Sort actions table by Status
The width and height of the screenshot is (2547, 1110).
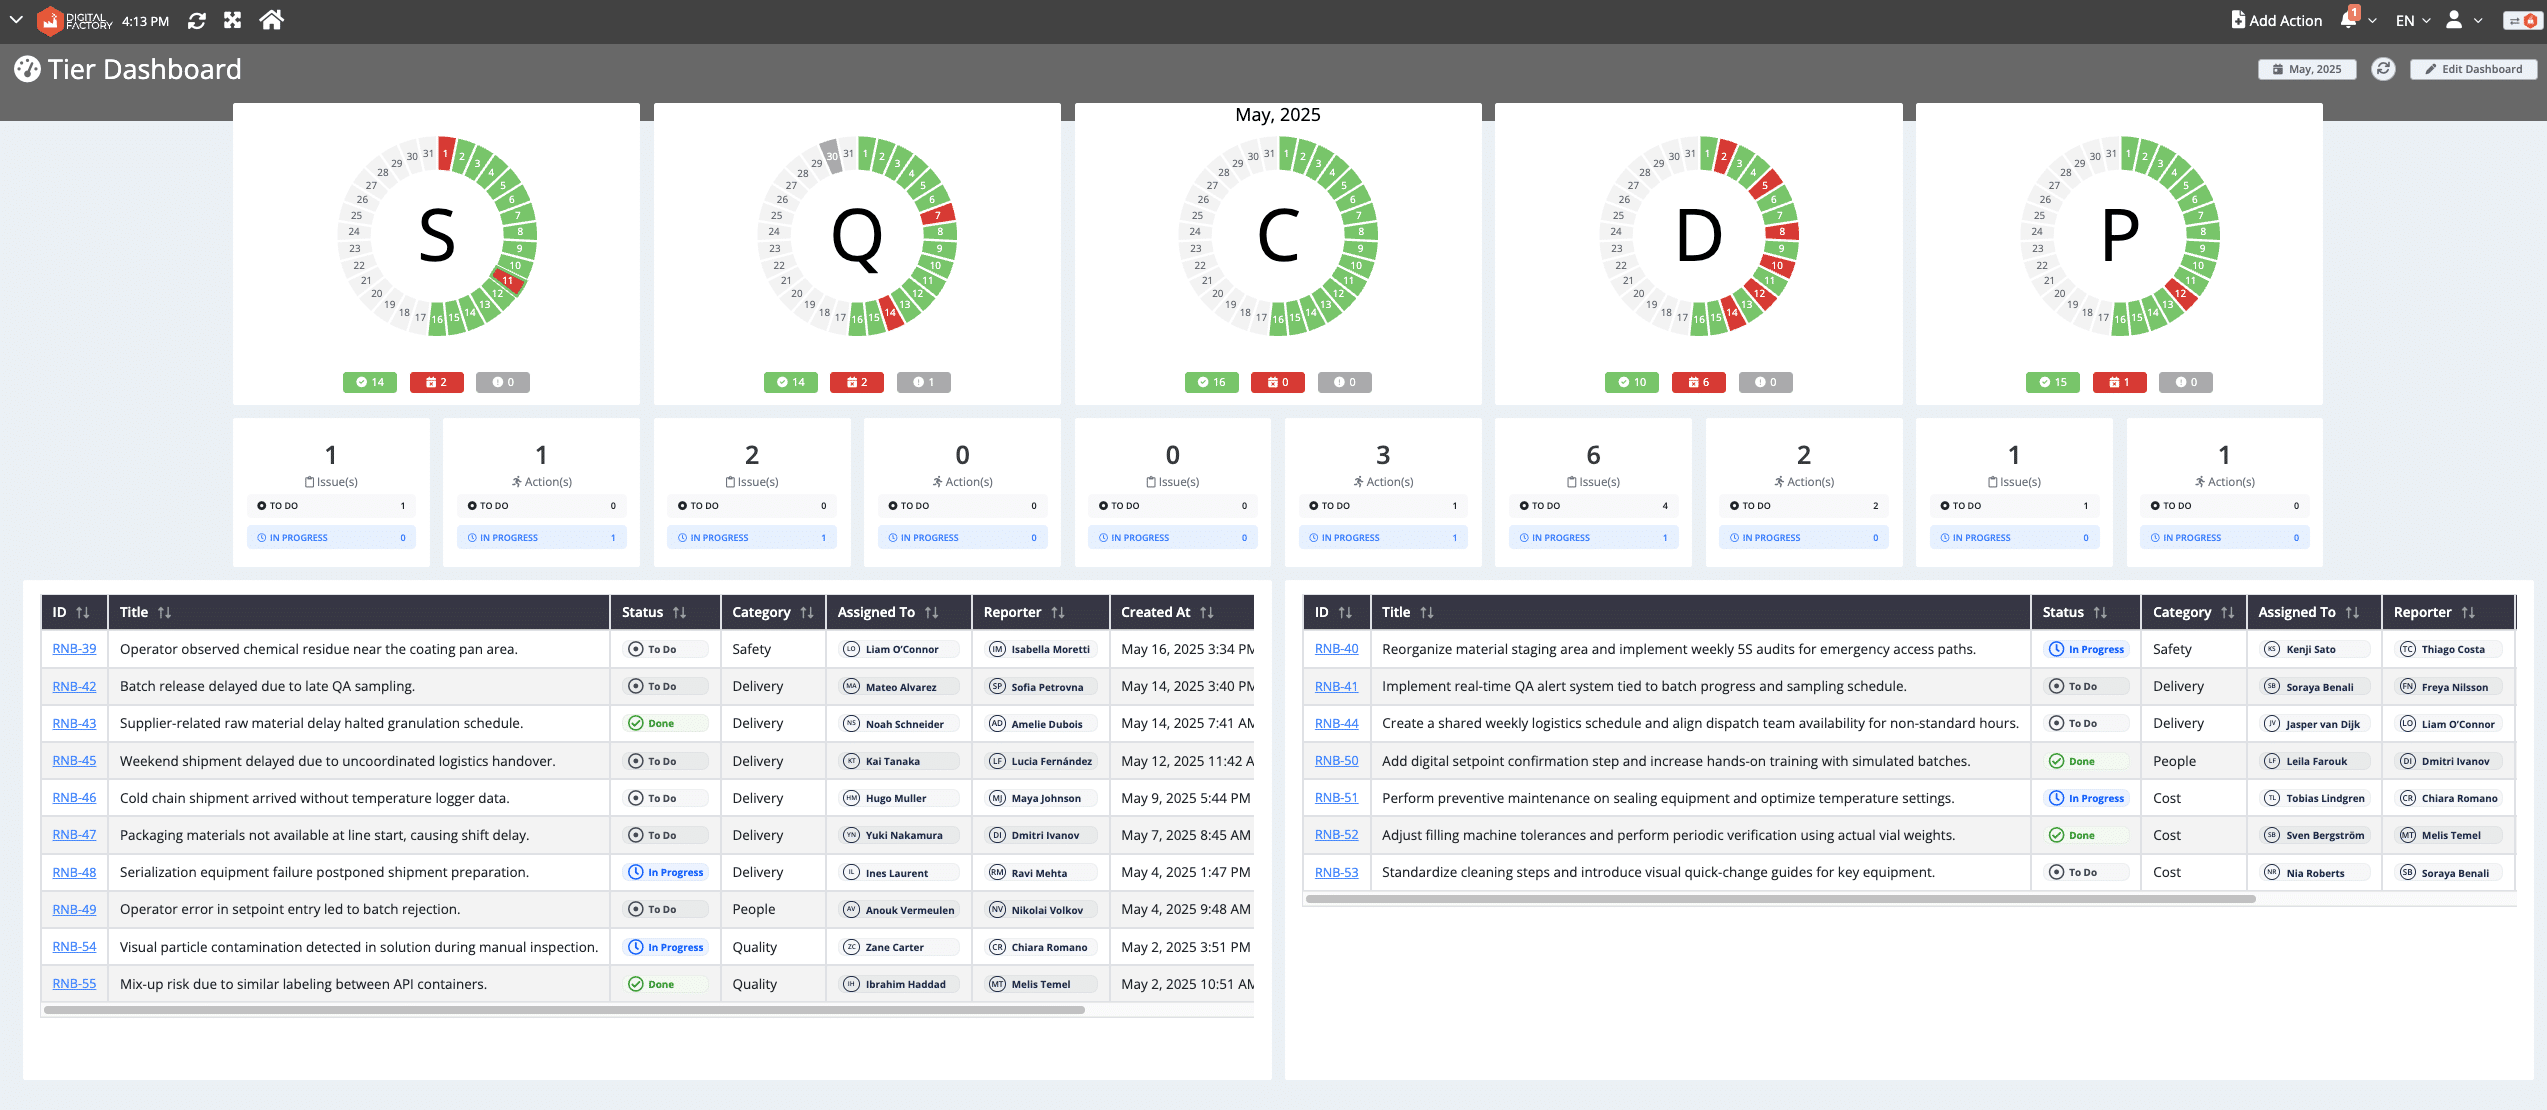point(2100,612)
